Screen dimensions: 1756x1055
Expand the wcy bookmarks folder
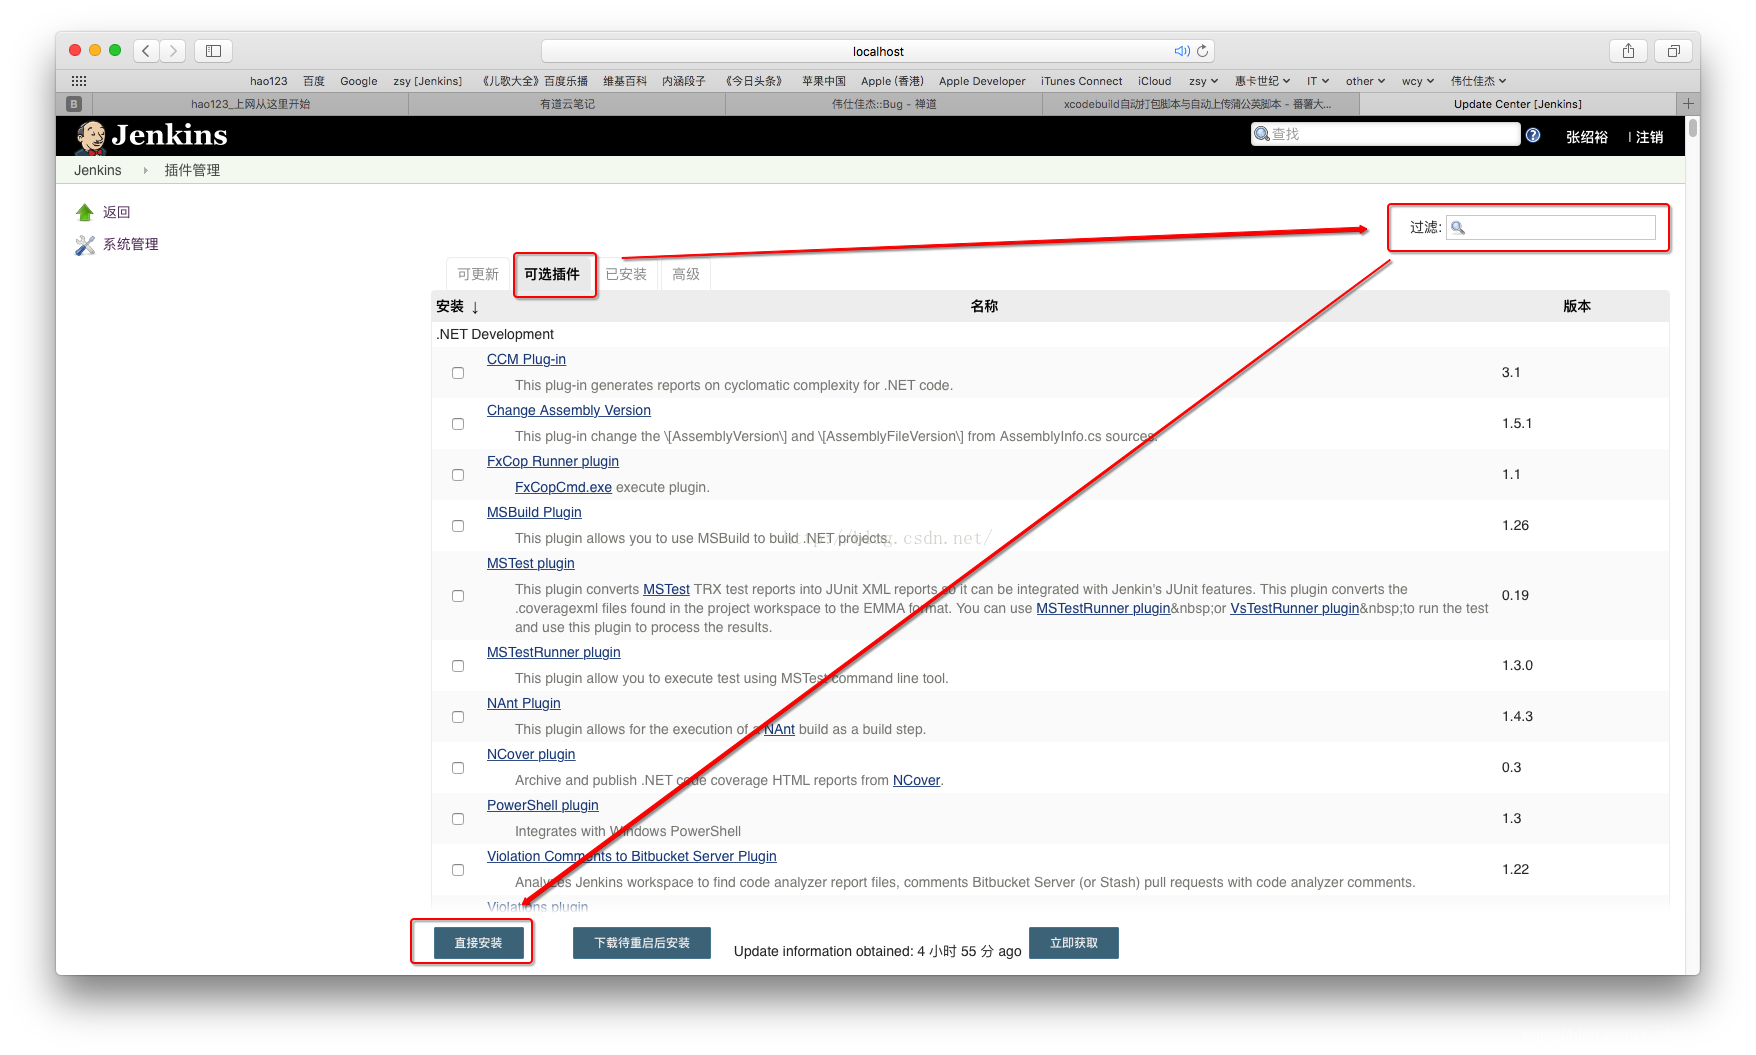click(1418, 81)
